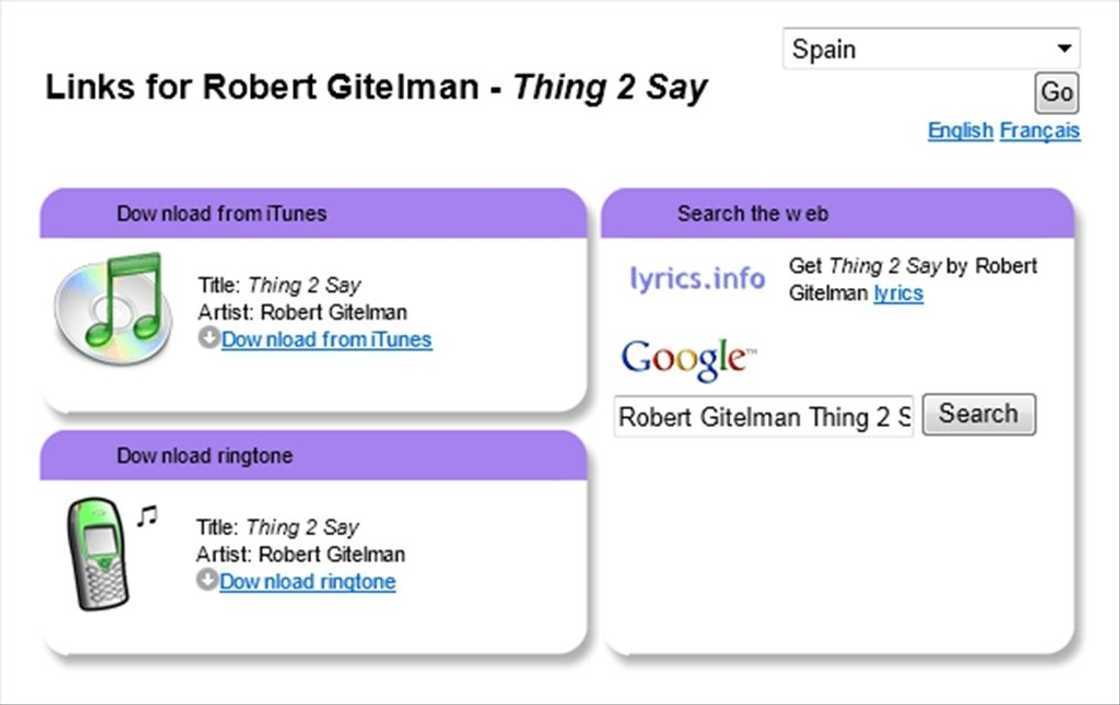Screen dimensions: 1120x705
Task: Follow the Download ringtone link
Action: coord(308,581)
